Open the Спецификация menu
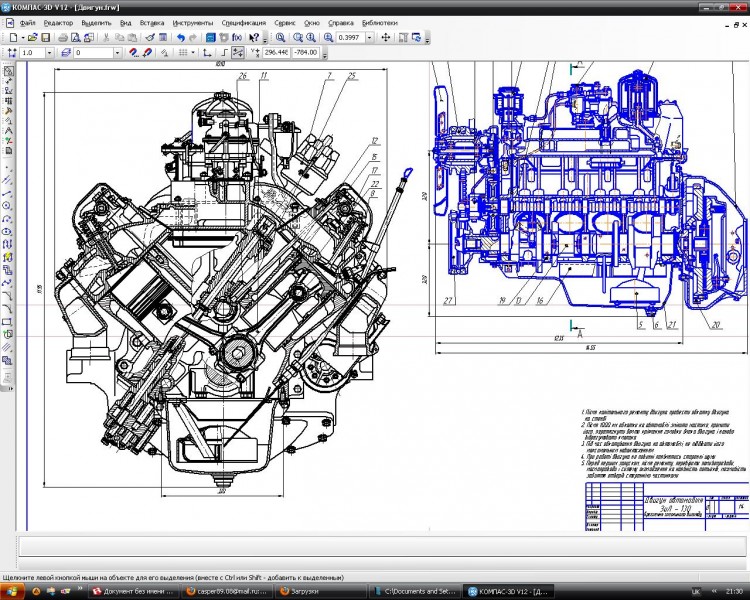The image size is (750, 600). (x=243, y=22)
